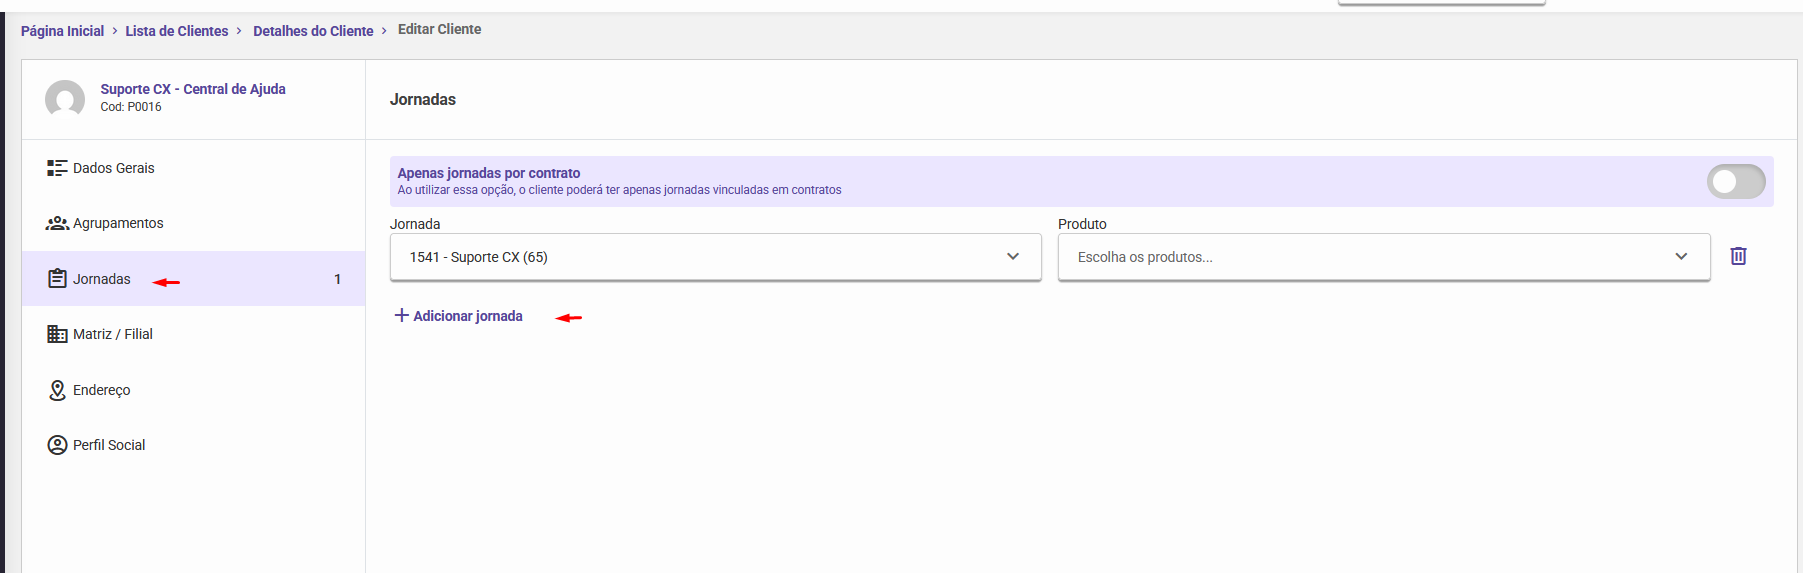Screen dimensions: 1803x573
Task: Expand the Produto dropdown arrow
Action: coord(1681,257)
